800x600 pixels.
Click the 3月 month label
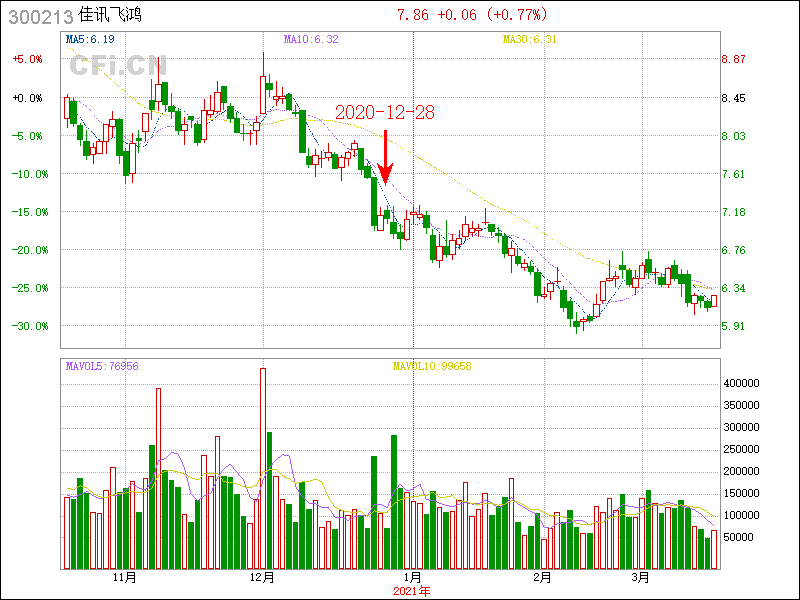point(640,577)
